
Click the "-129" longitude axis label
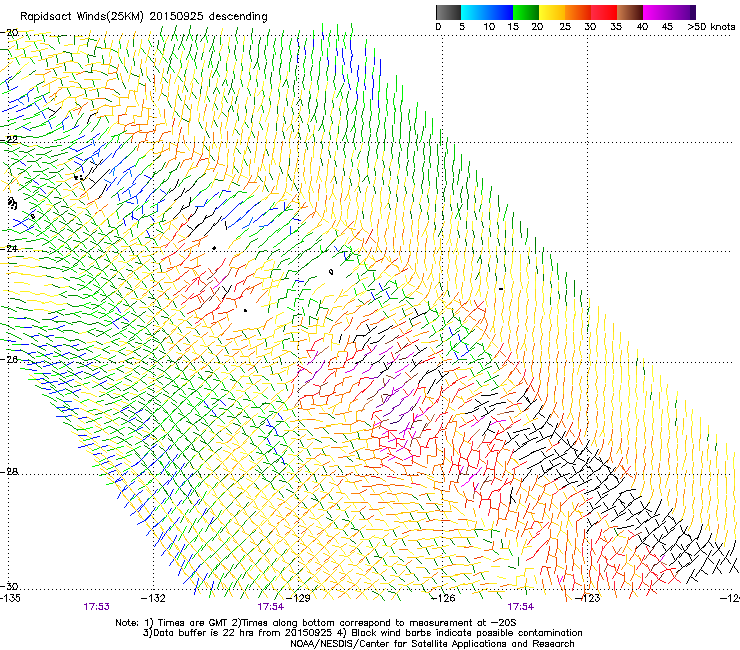click(298, 598)
